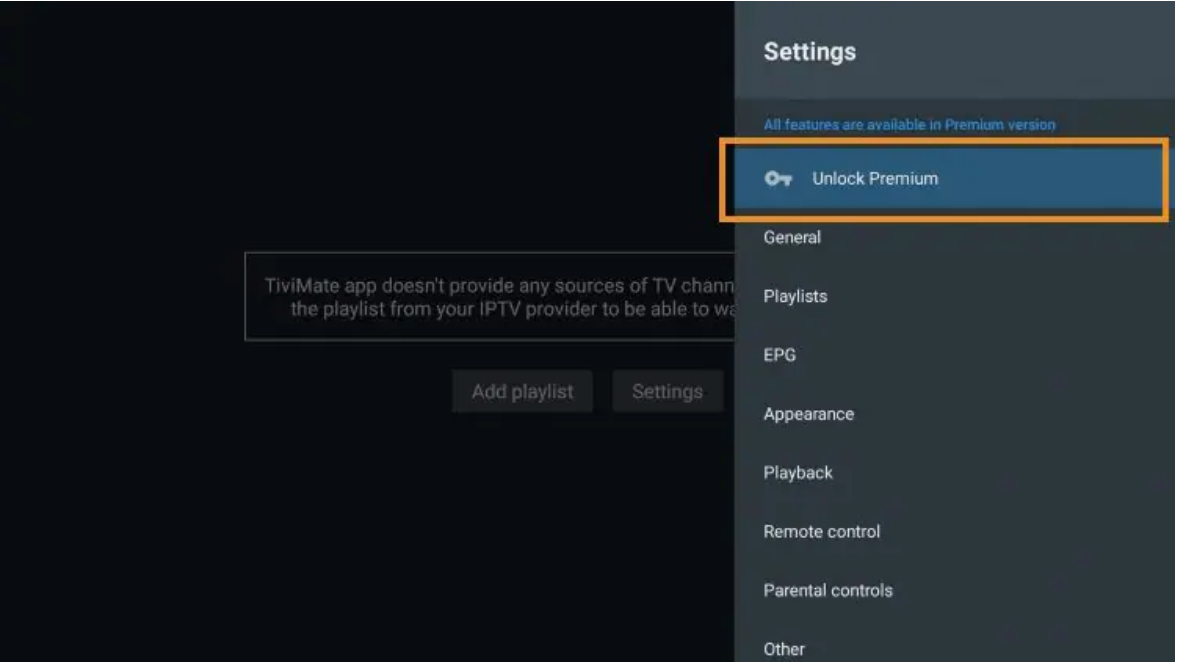Choose the Playback settings entry

point(954,473)
